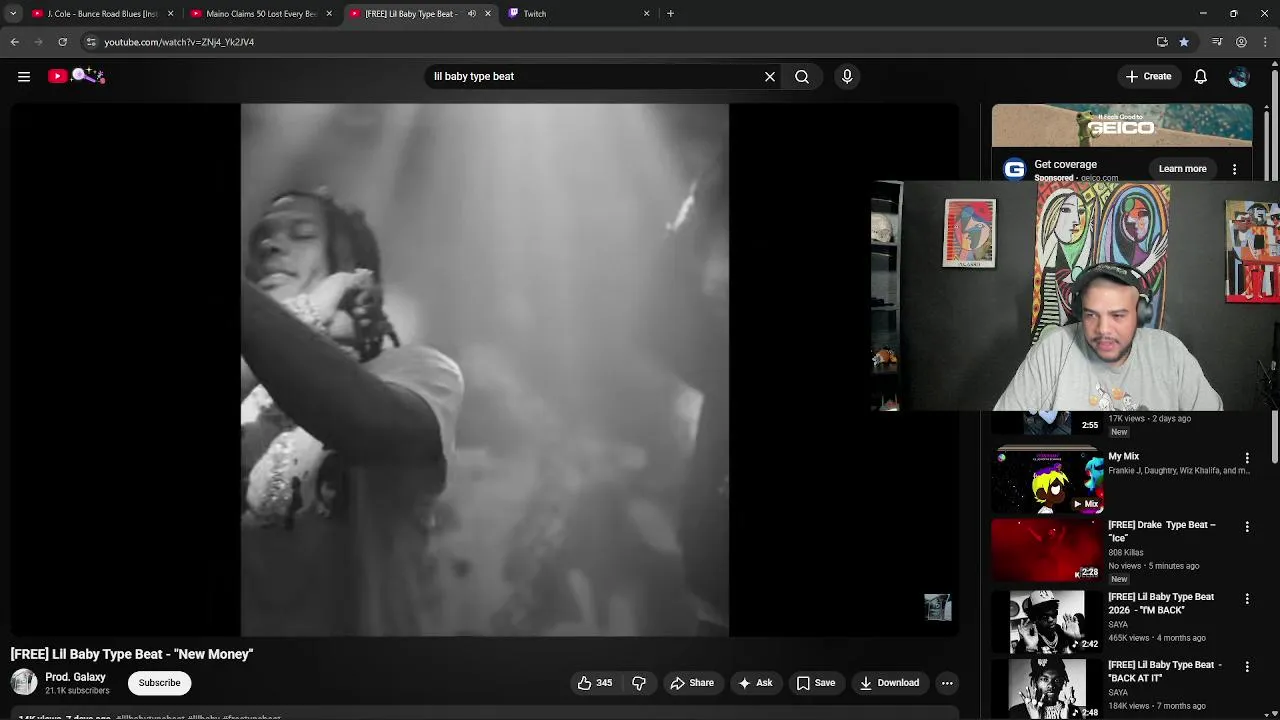
Task: Dislike the New Money video
Action: click(639, 683)
